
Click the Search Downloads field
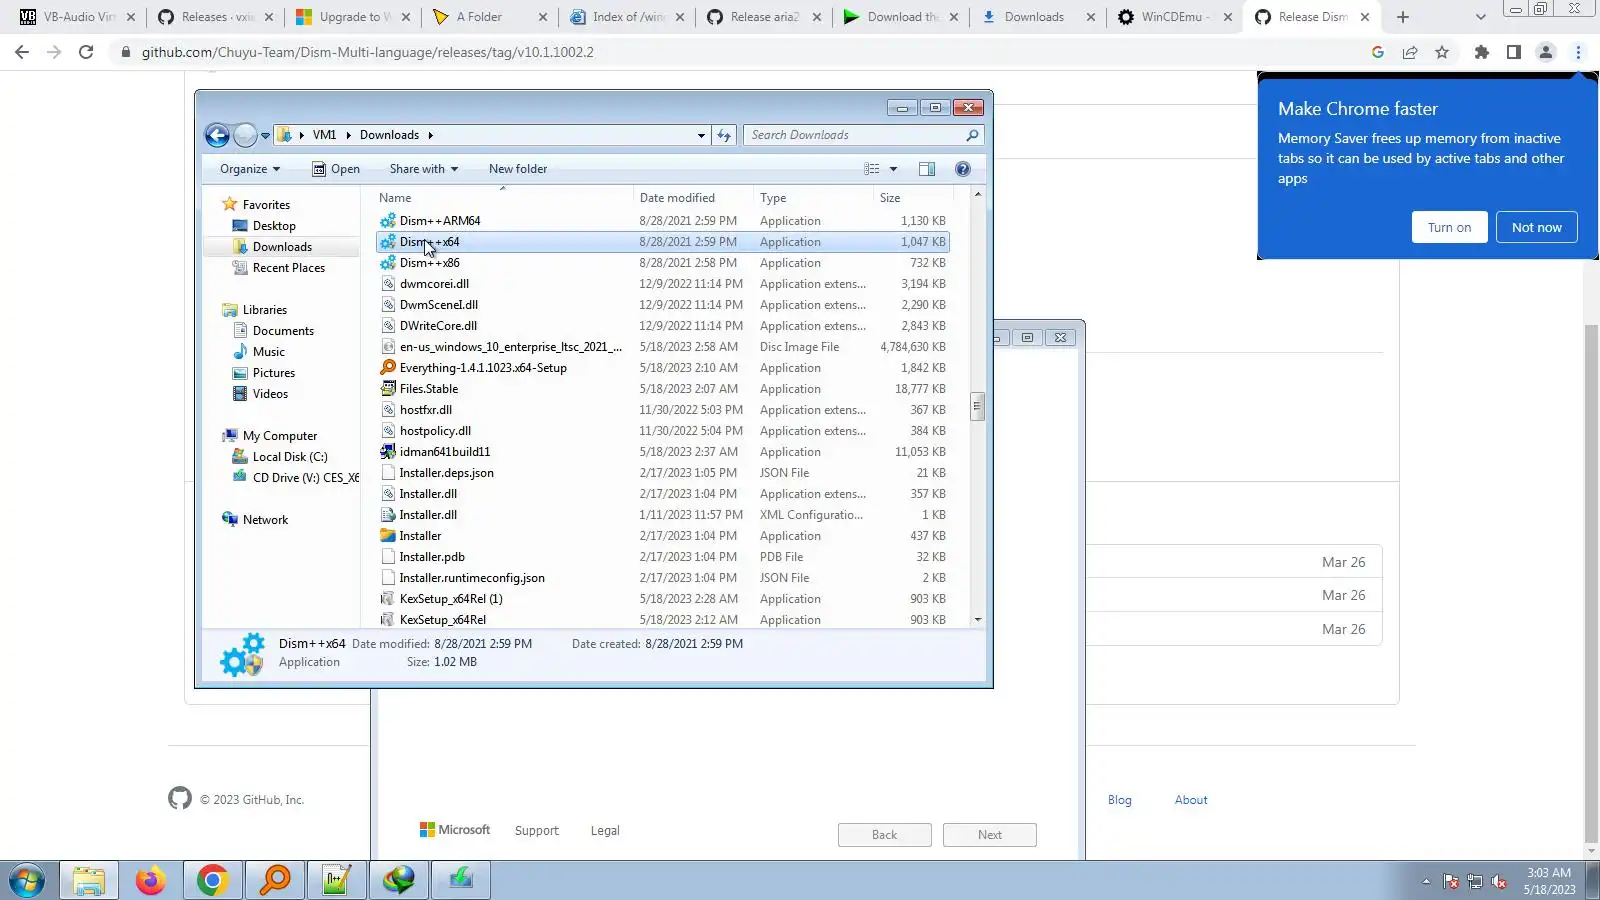tap(856, 135)
